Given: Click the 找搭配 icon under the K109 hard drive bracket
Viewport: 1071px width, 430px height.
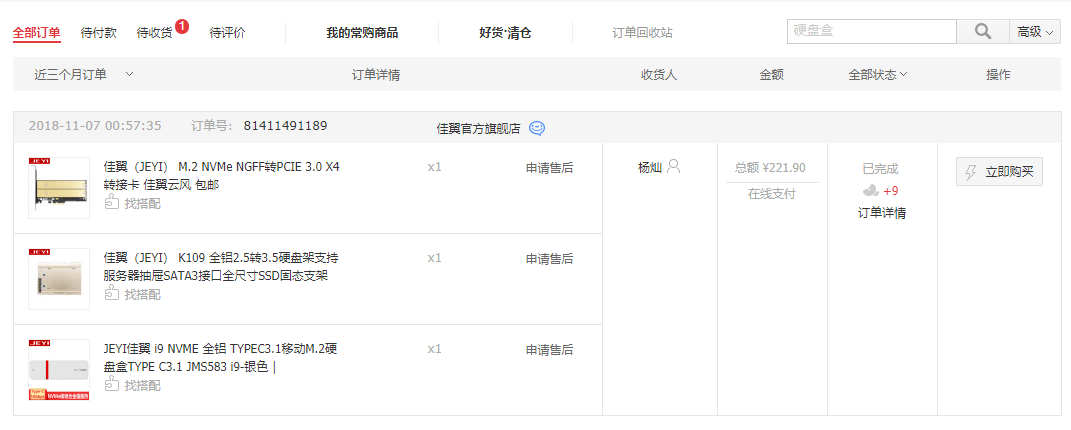Looking at the screenshot, I should click(x=111, y=293).
